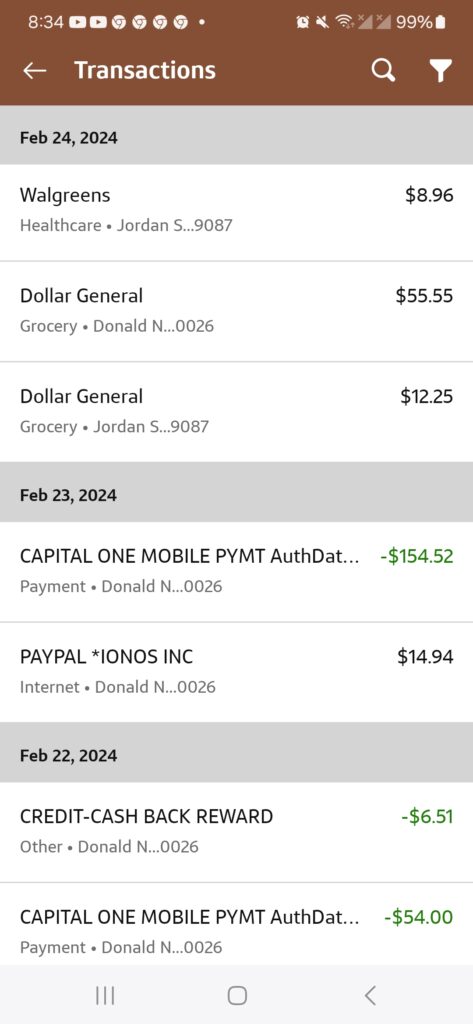This screenshot has width=473, height=1024.
Task: Open the PAYPAL *IONOS INC transaction
Action: pyautogui.click(x=236, y=672)
